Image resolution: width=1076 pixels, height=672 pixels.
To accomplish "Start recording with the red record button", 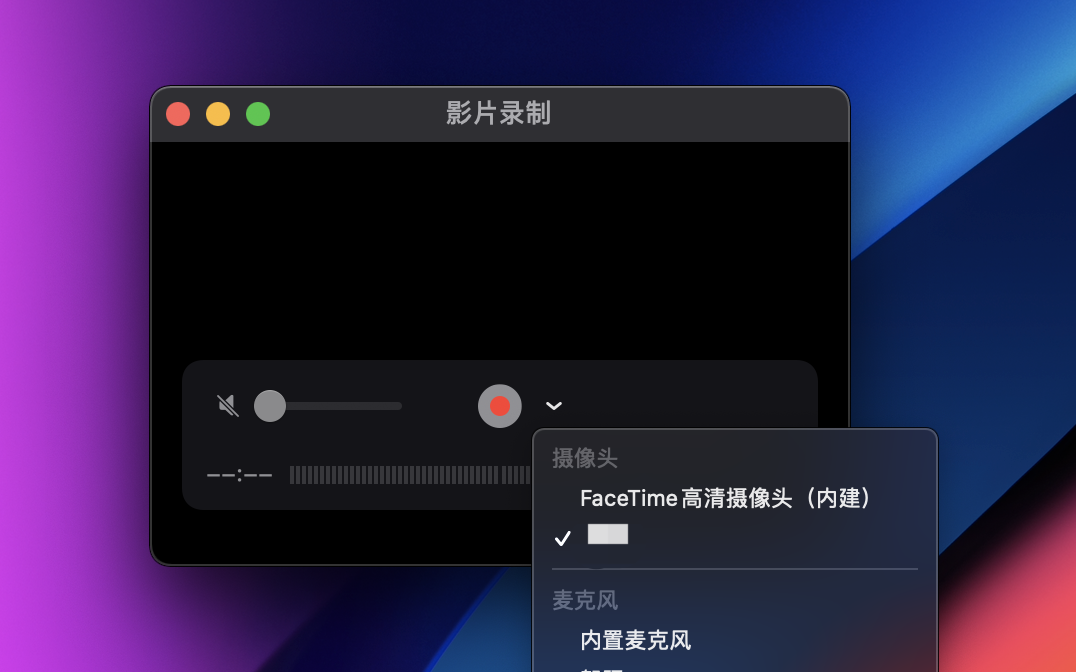I will click(500, 406).
